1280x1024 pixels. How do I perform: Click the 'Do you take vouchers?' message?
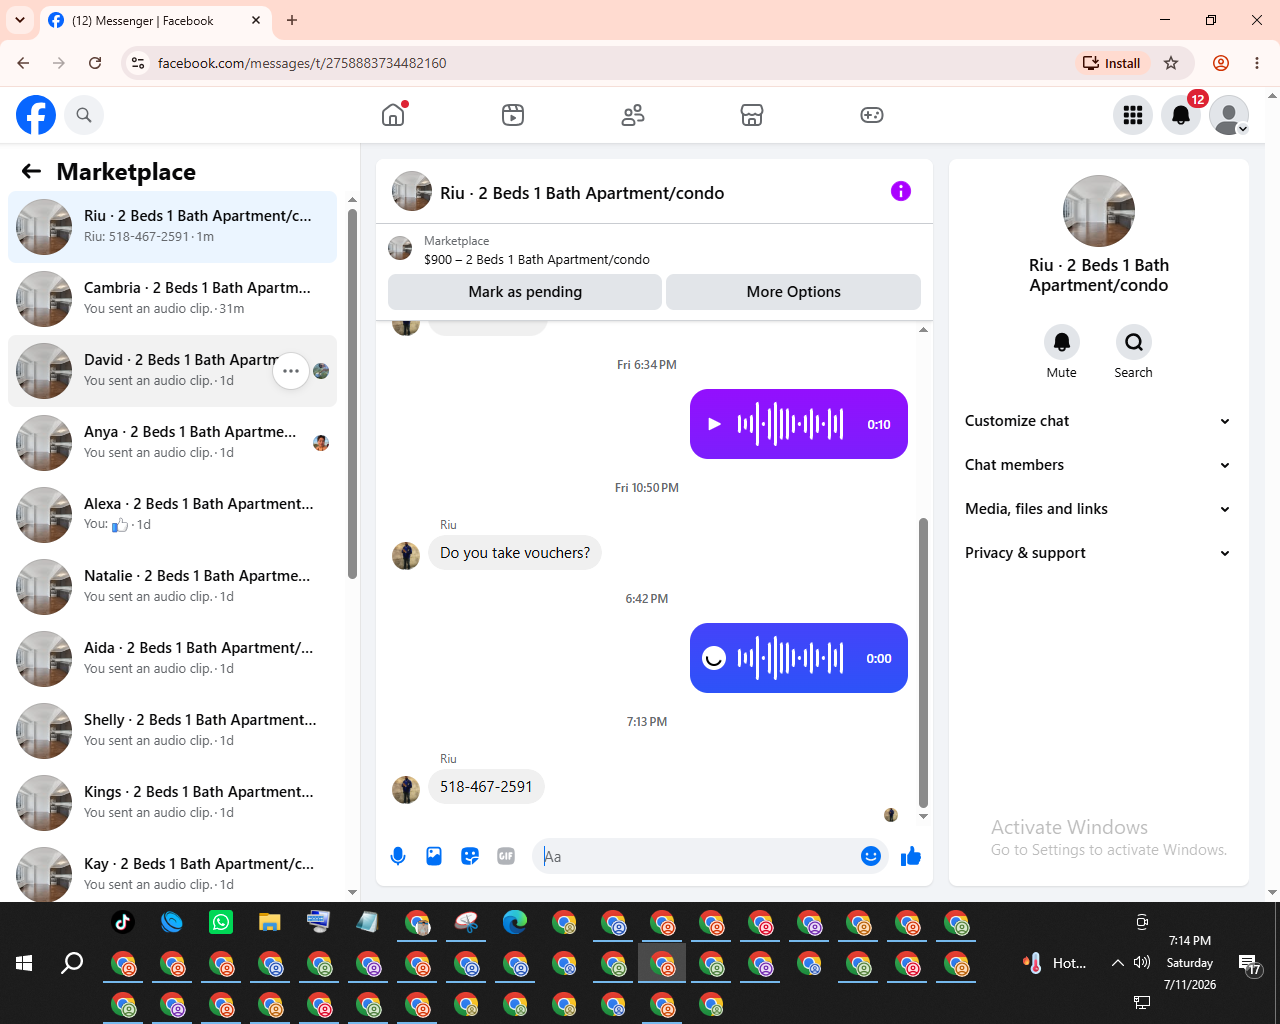click(515, 553)
